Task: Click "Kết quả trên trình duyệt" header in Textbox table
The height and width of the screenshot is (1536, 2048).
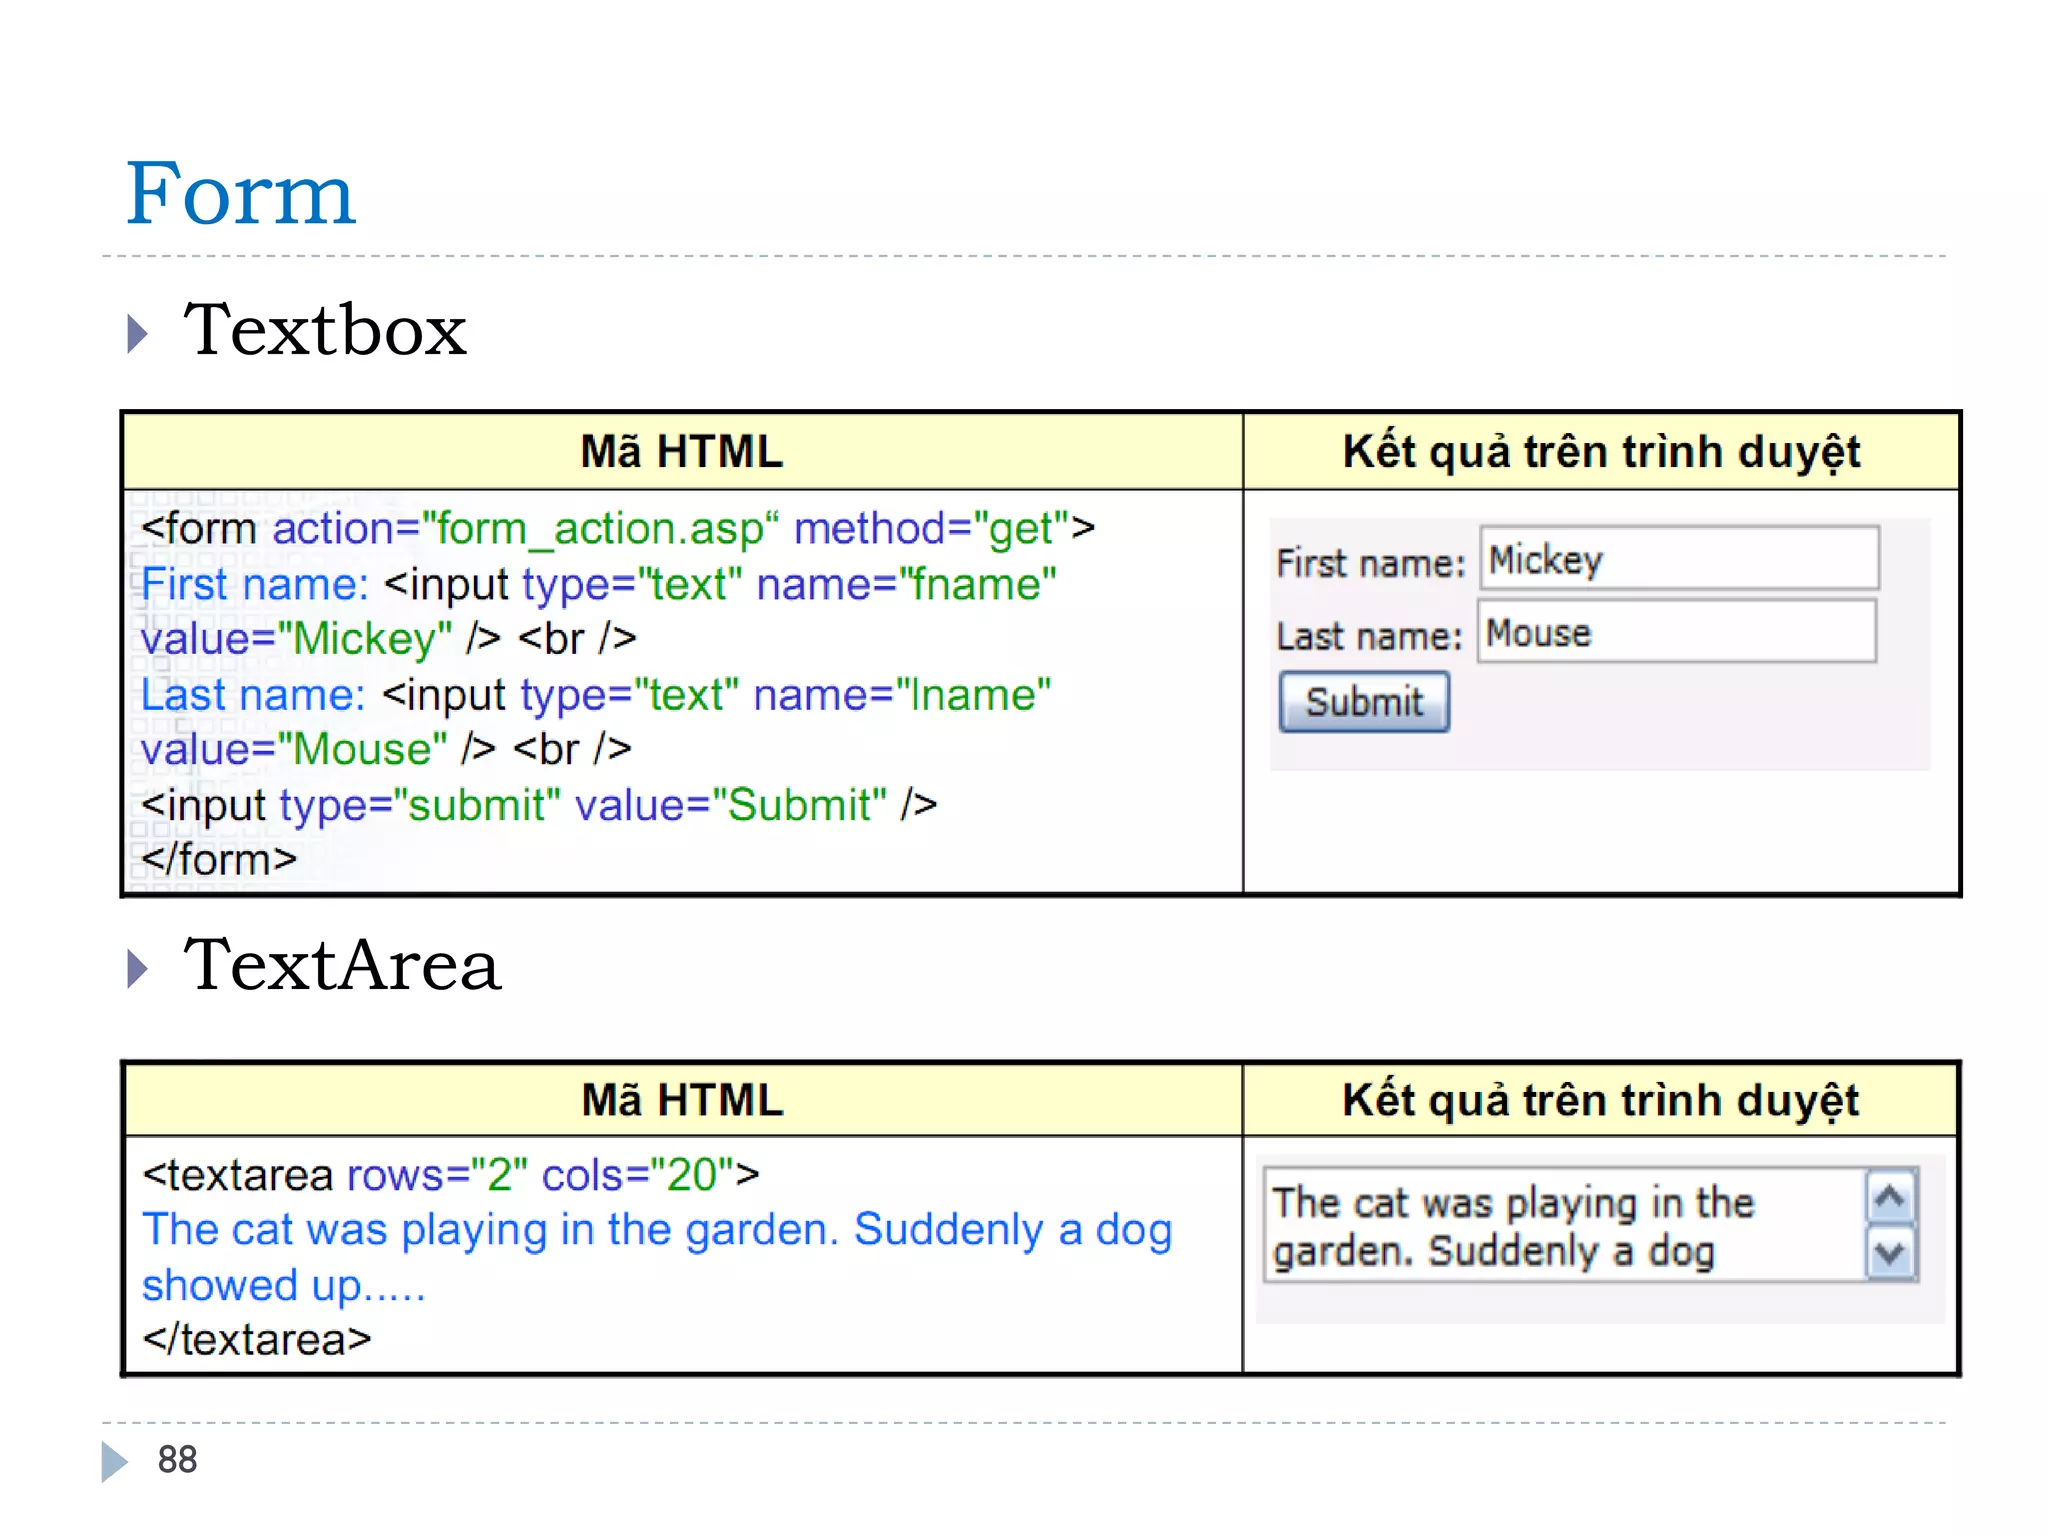Action: (1601, 452)
